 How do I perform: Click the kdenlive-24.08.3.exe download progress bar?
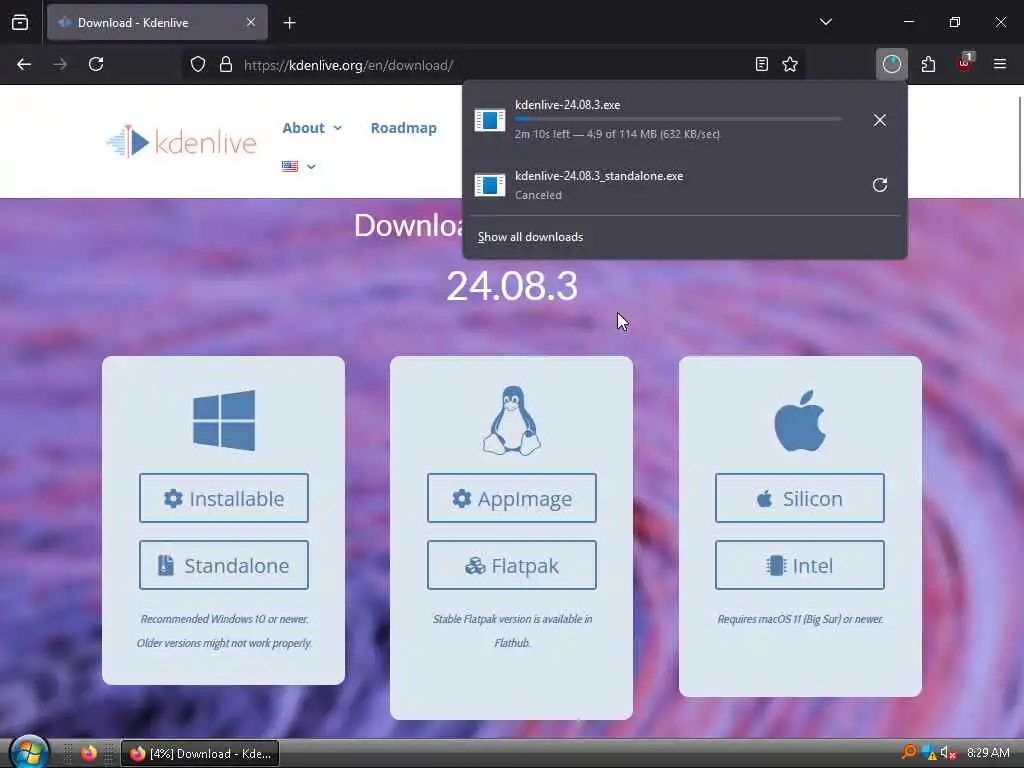678,119
